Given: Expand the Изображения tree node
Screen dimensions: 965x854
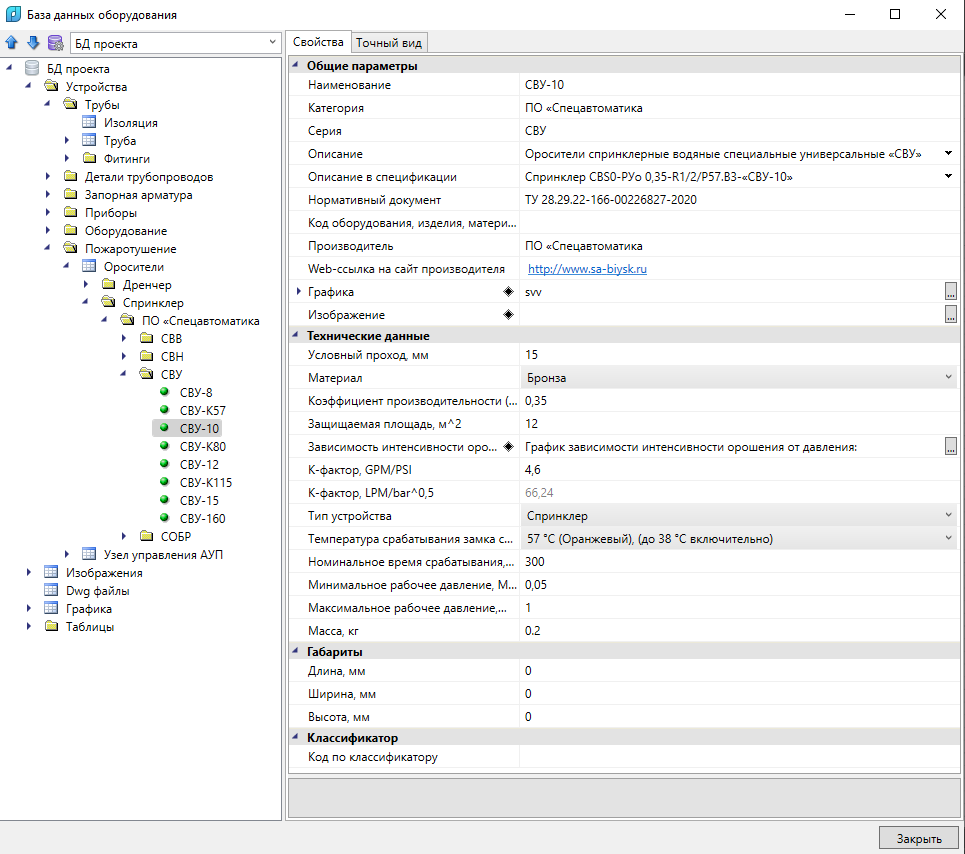Looking at the screenshot, I should click(x=28, y=572).
